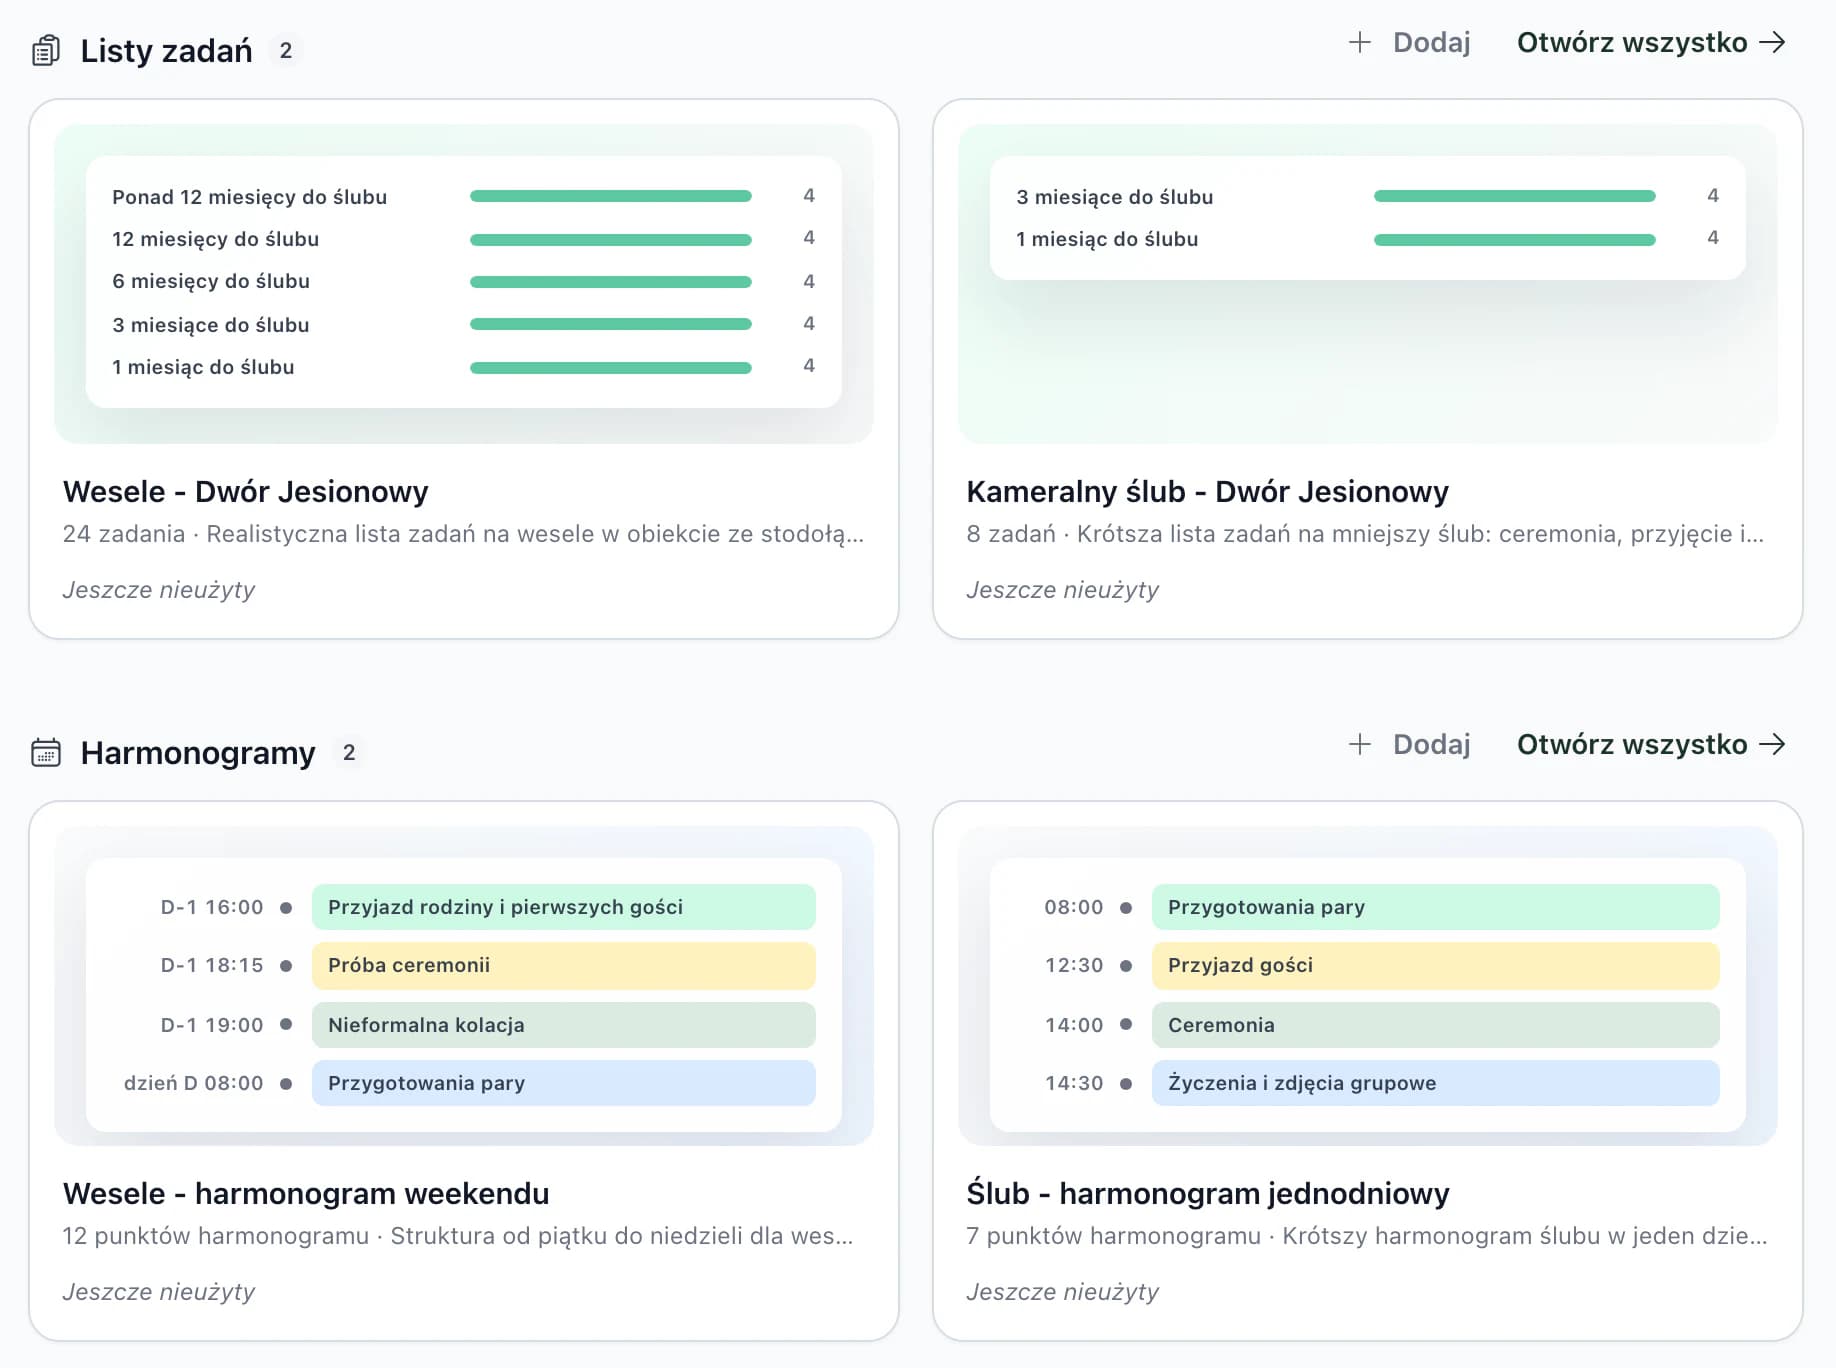The width and height of the screenshot is (1836, 1368).
Task: Click the Listy zadań clipboard icon
Action: [46, 50]
